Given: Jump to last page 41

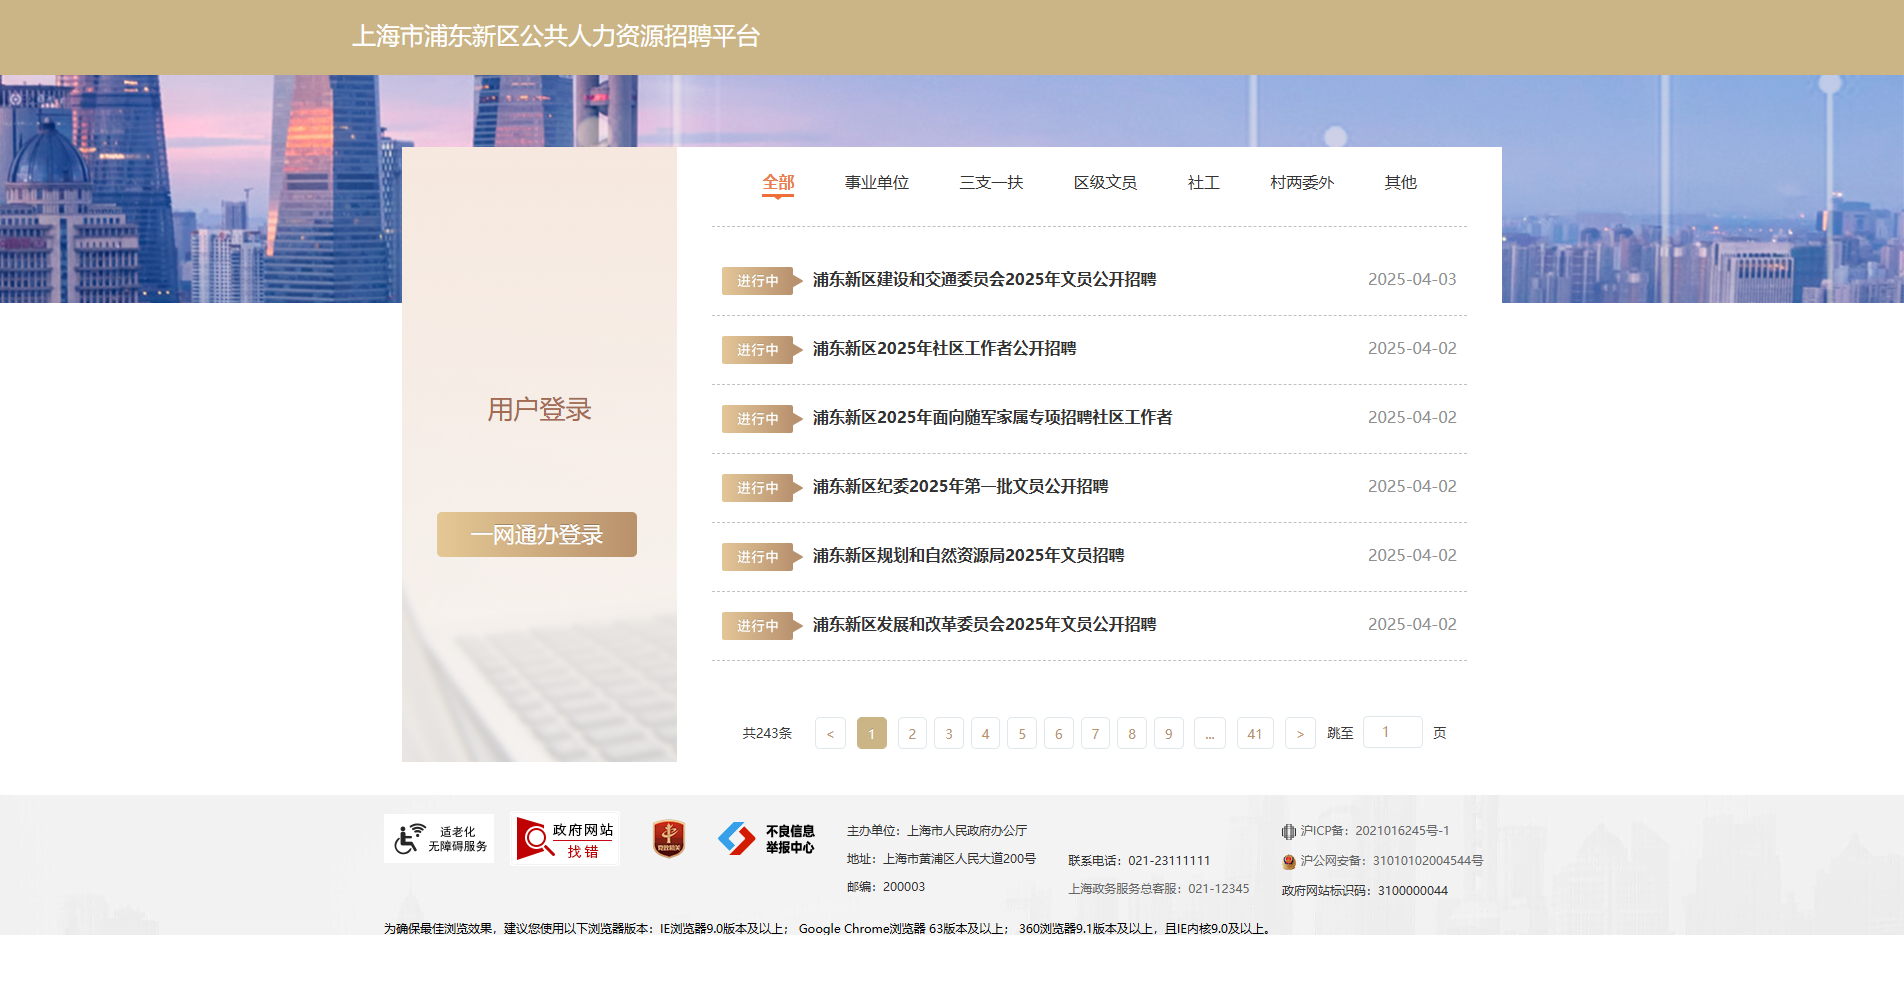Looking at the screenshot, I should (x=1255, y=733).
